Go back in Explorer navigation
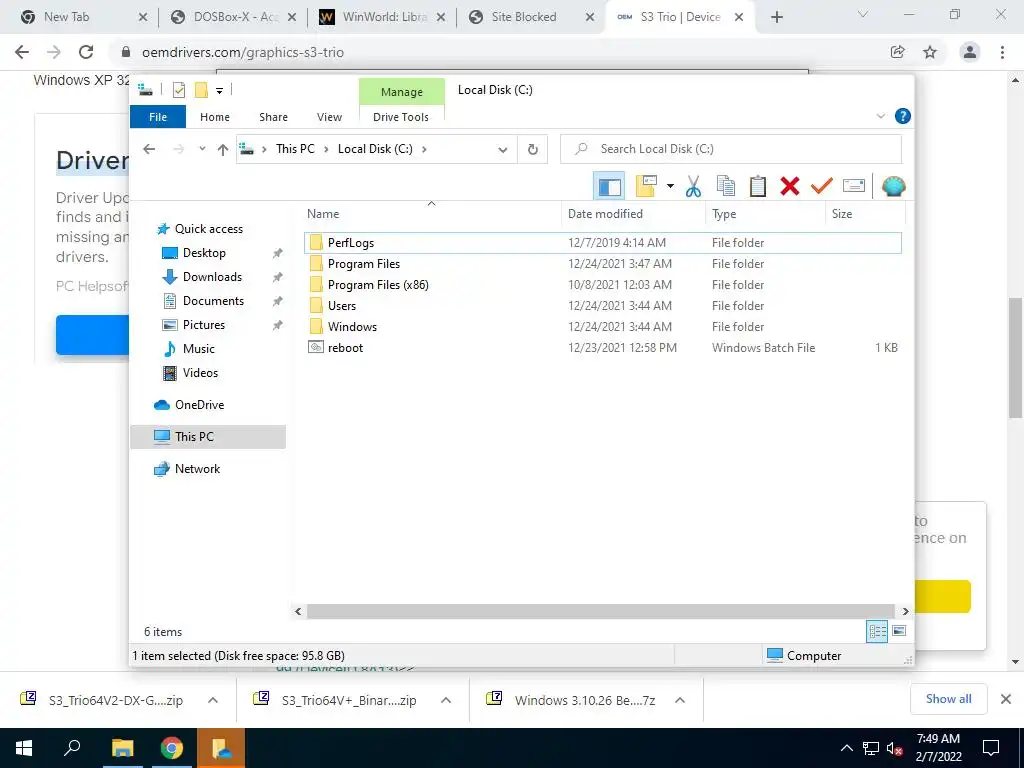This screenshot has height=768, width=1024. (149, 150)
